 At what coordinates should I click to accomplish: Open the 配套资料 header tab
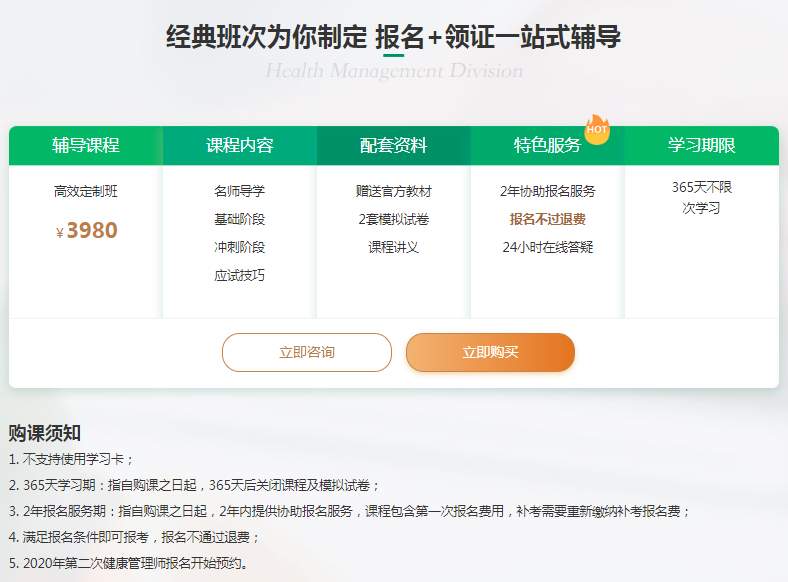[394, 146]
